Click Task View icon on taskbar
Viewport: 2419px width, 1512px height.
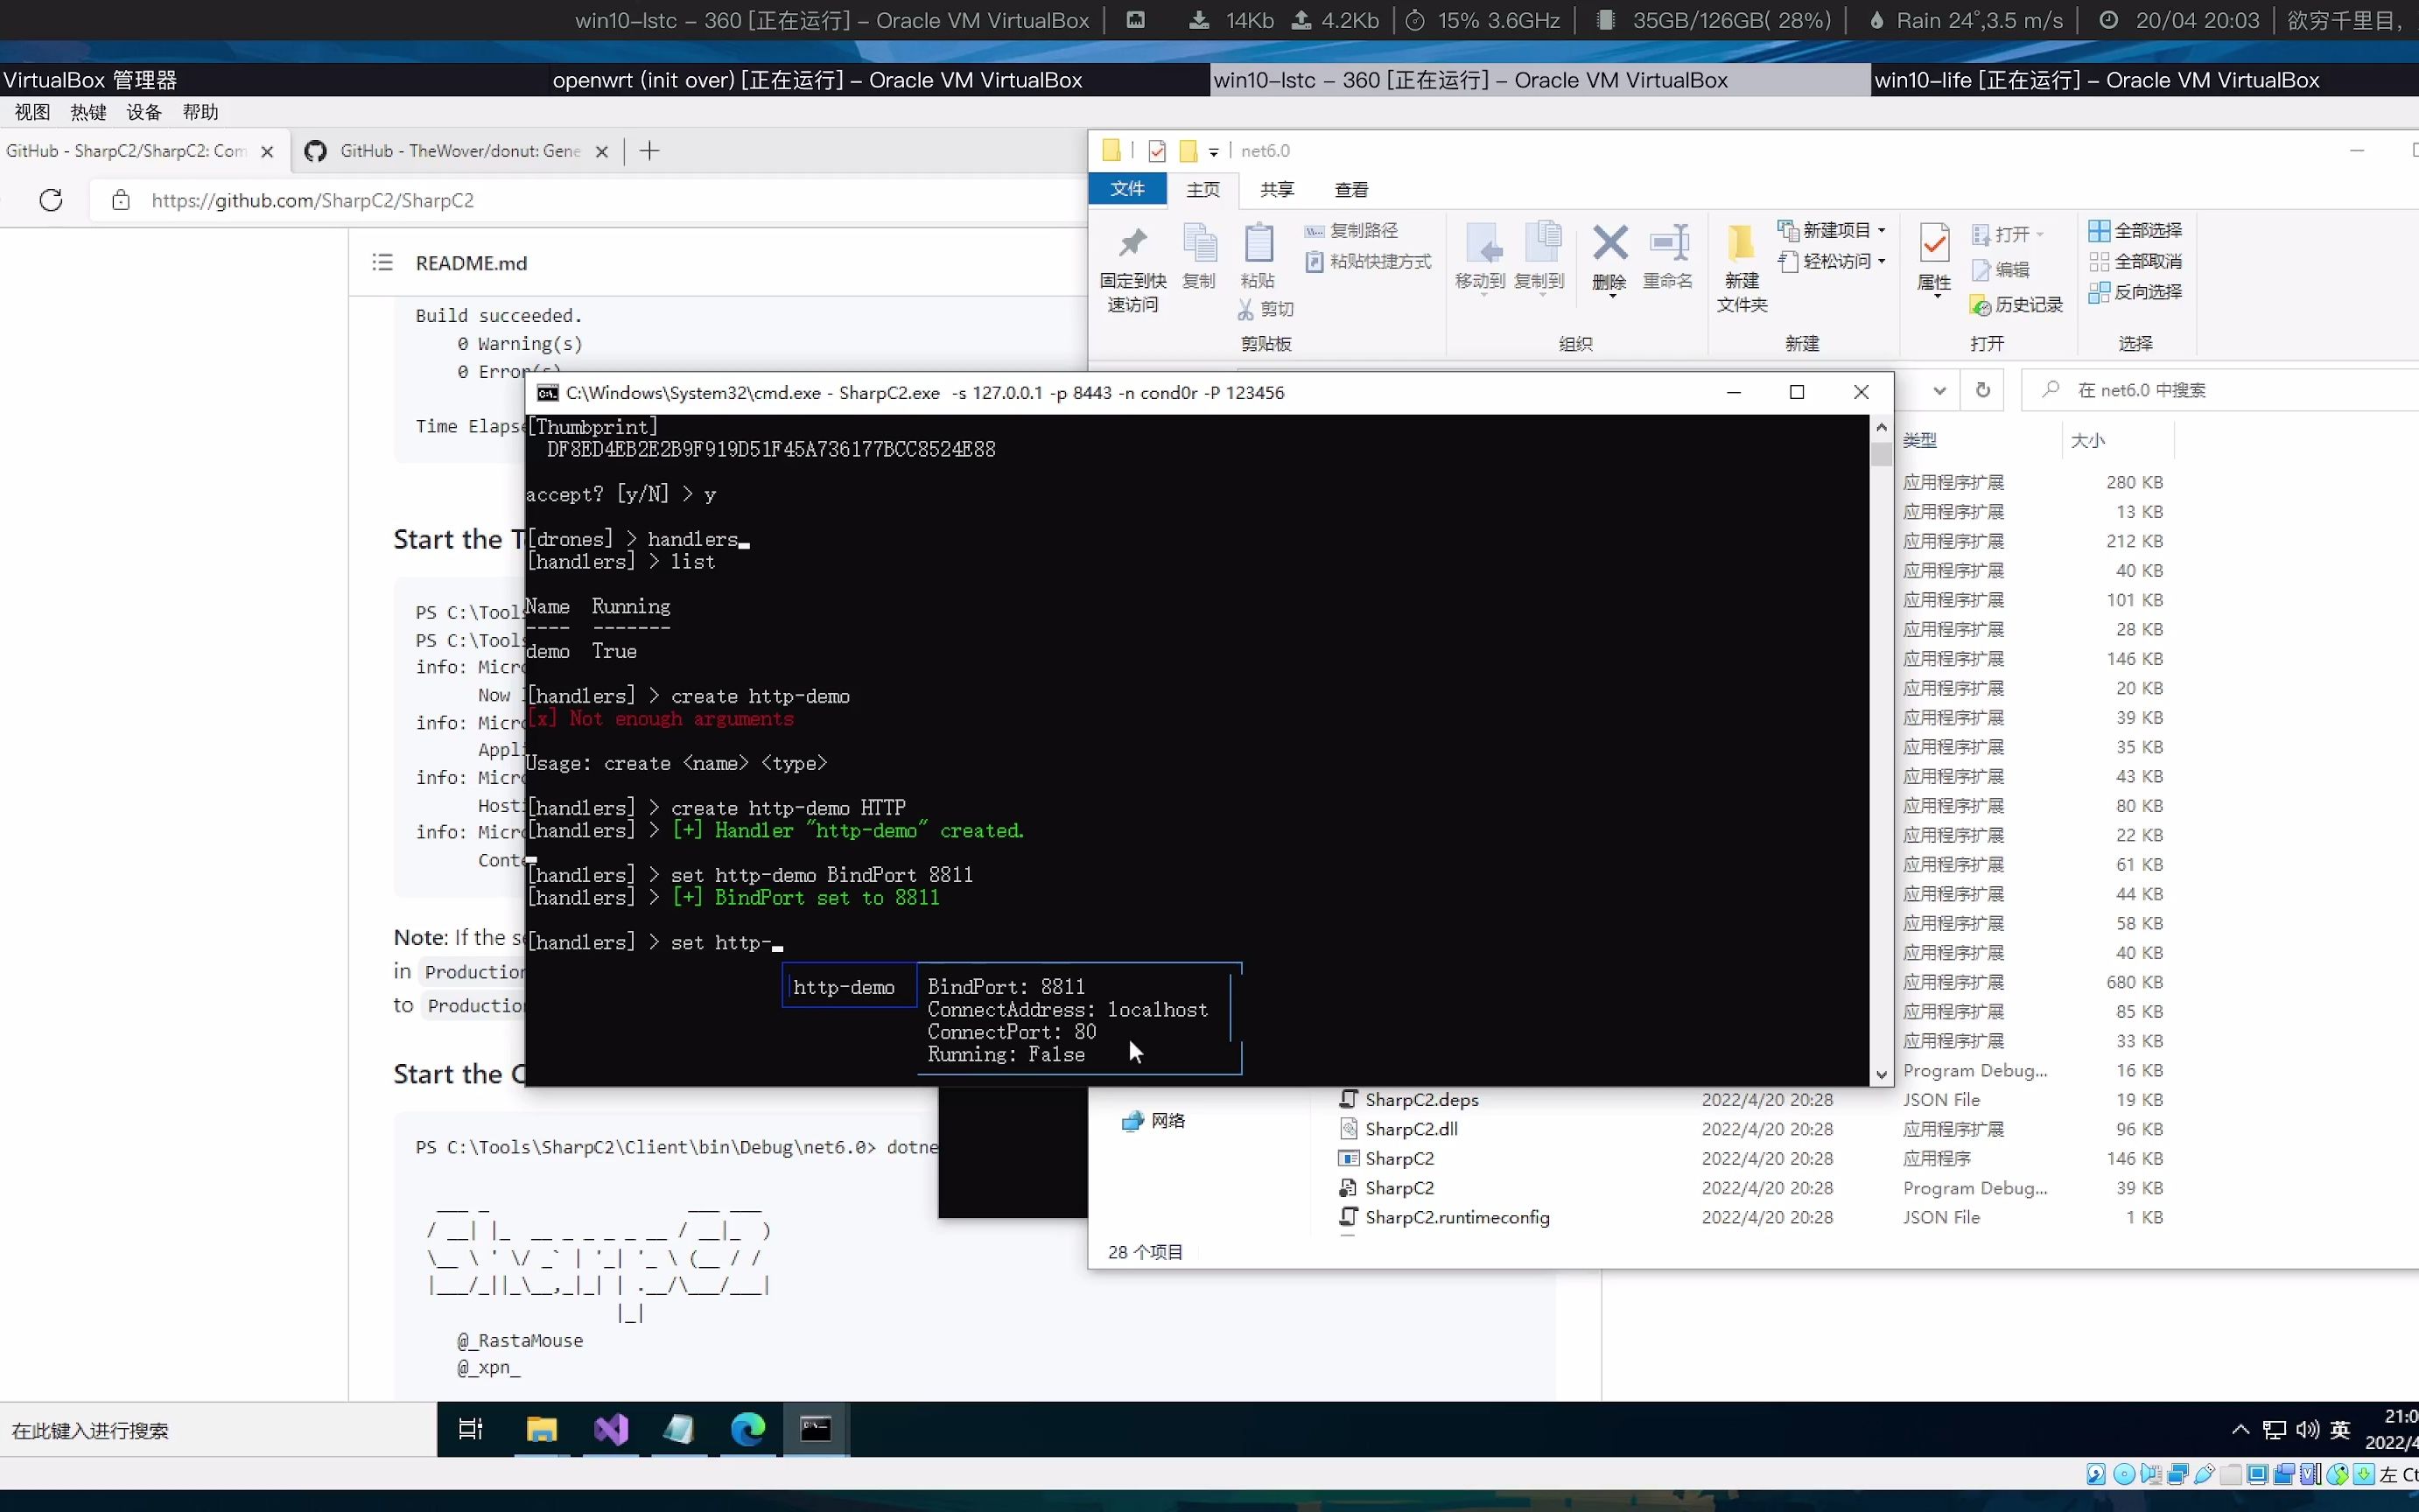click(x=470, y=1430)
